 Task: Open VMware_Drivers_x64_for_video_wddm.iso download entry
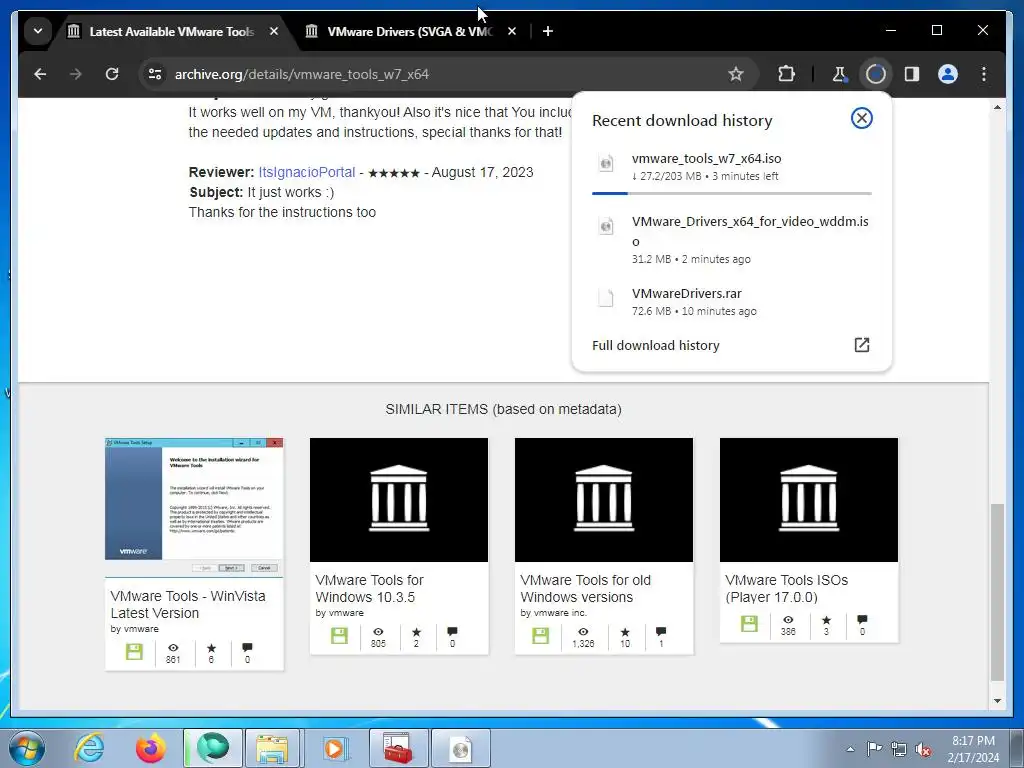731,240
